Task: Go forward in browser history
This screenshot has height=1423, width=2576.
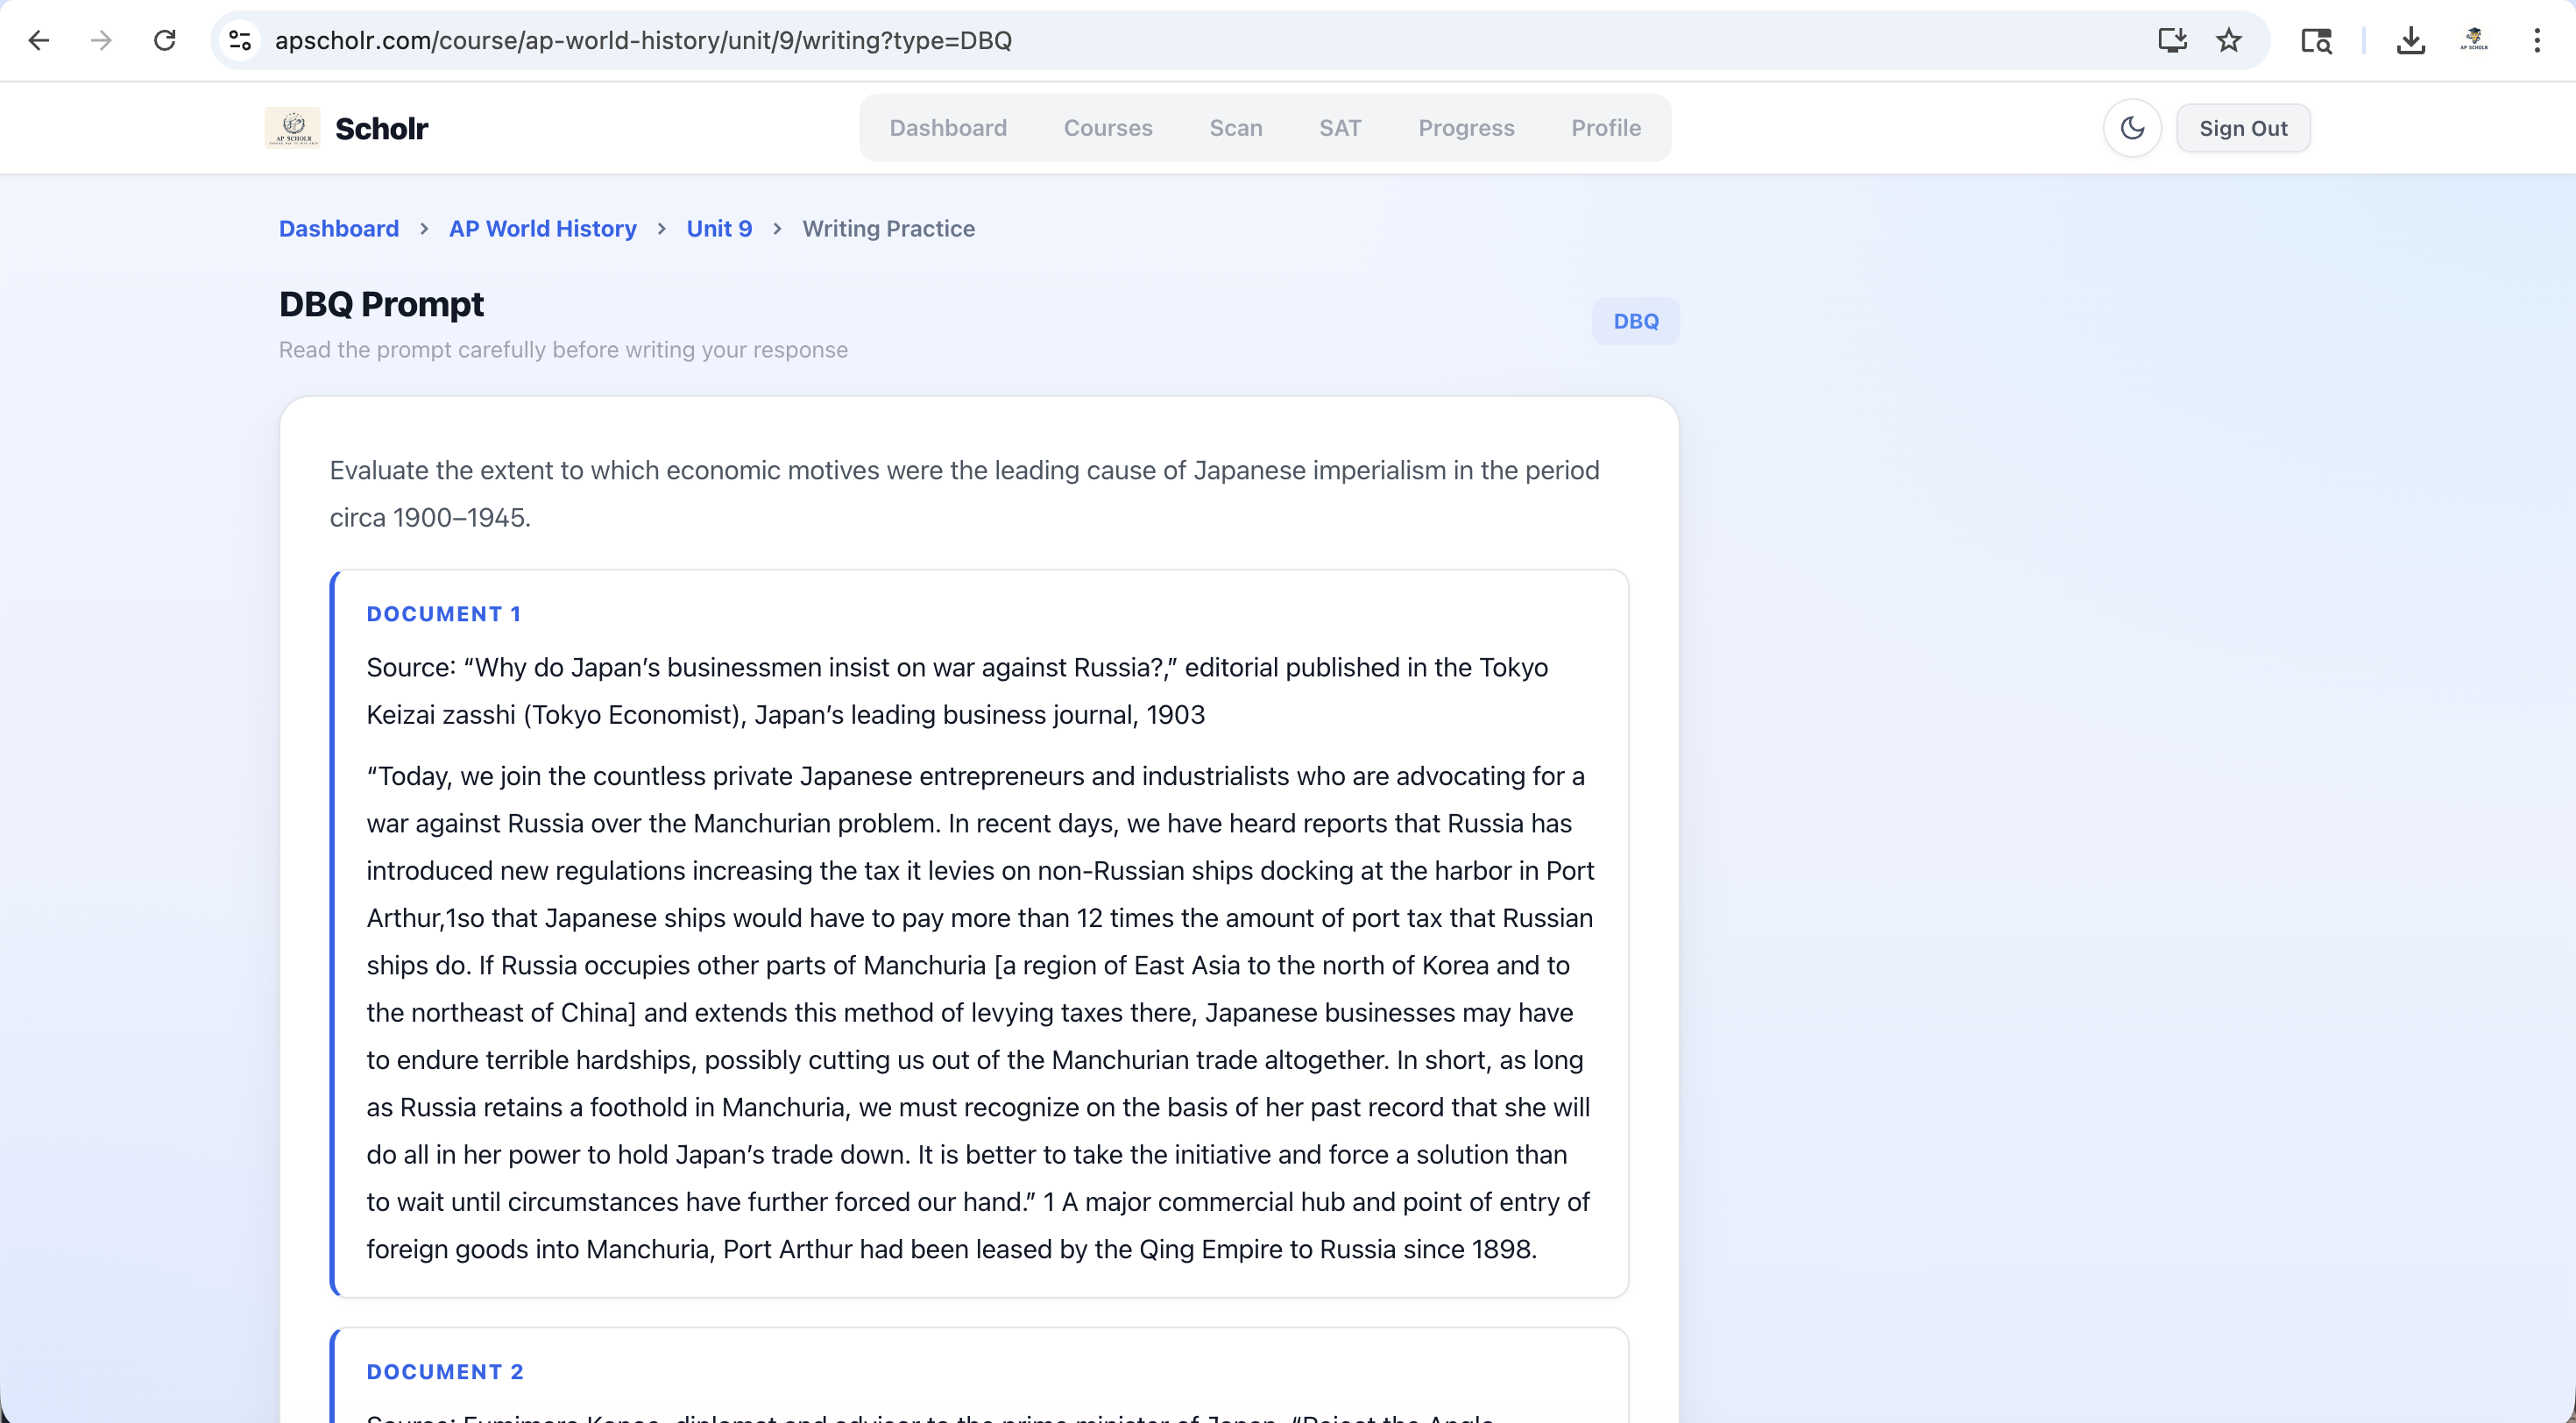Action: 101,40
